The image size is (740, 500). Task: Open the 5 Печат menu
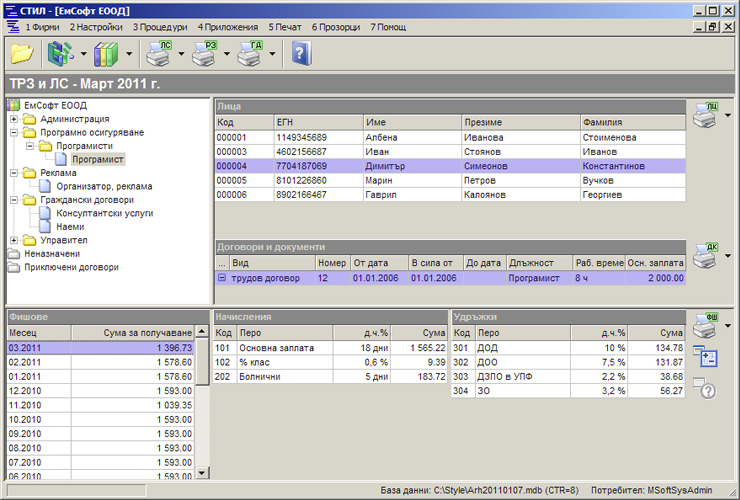[285, 27]
